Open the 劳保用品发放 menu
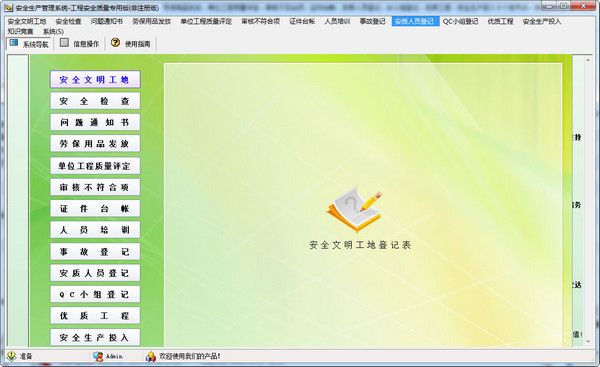The width and height of the screenshot is (600, 367). tap(152, 21)
